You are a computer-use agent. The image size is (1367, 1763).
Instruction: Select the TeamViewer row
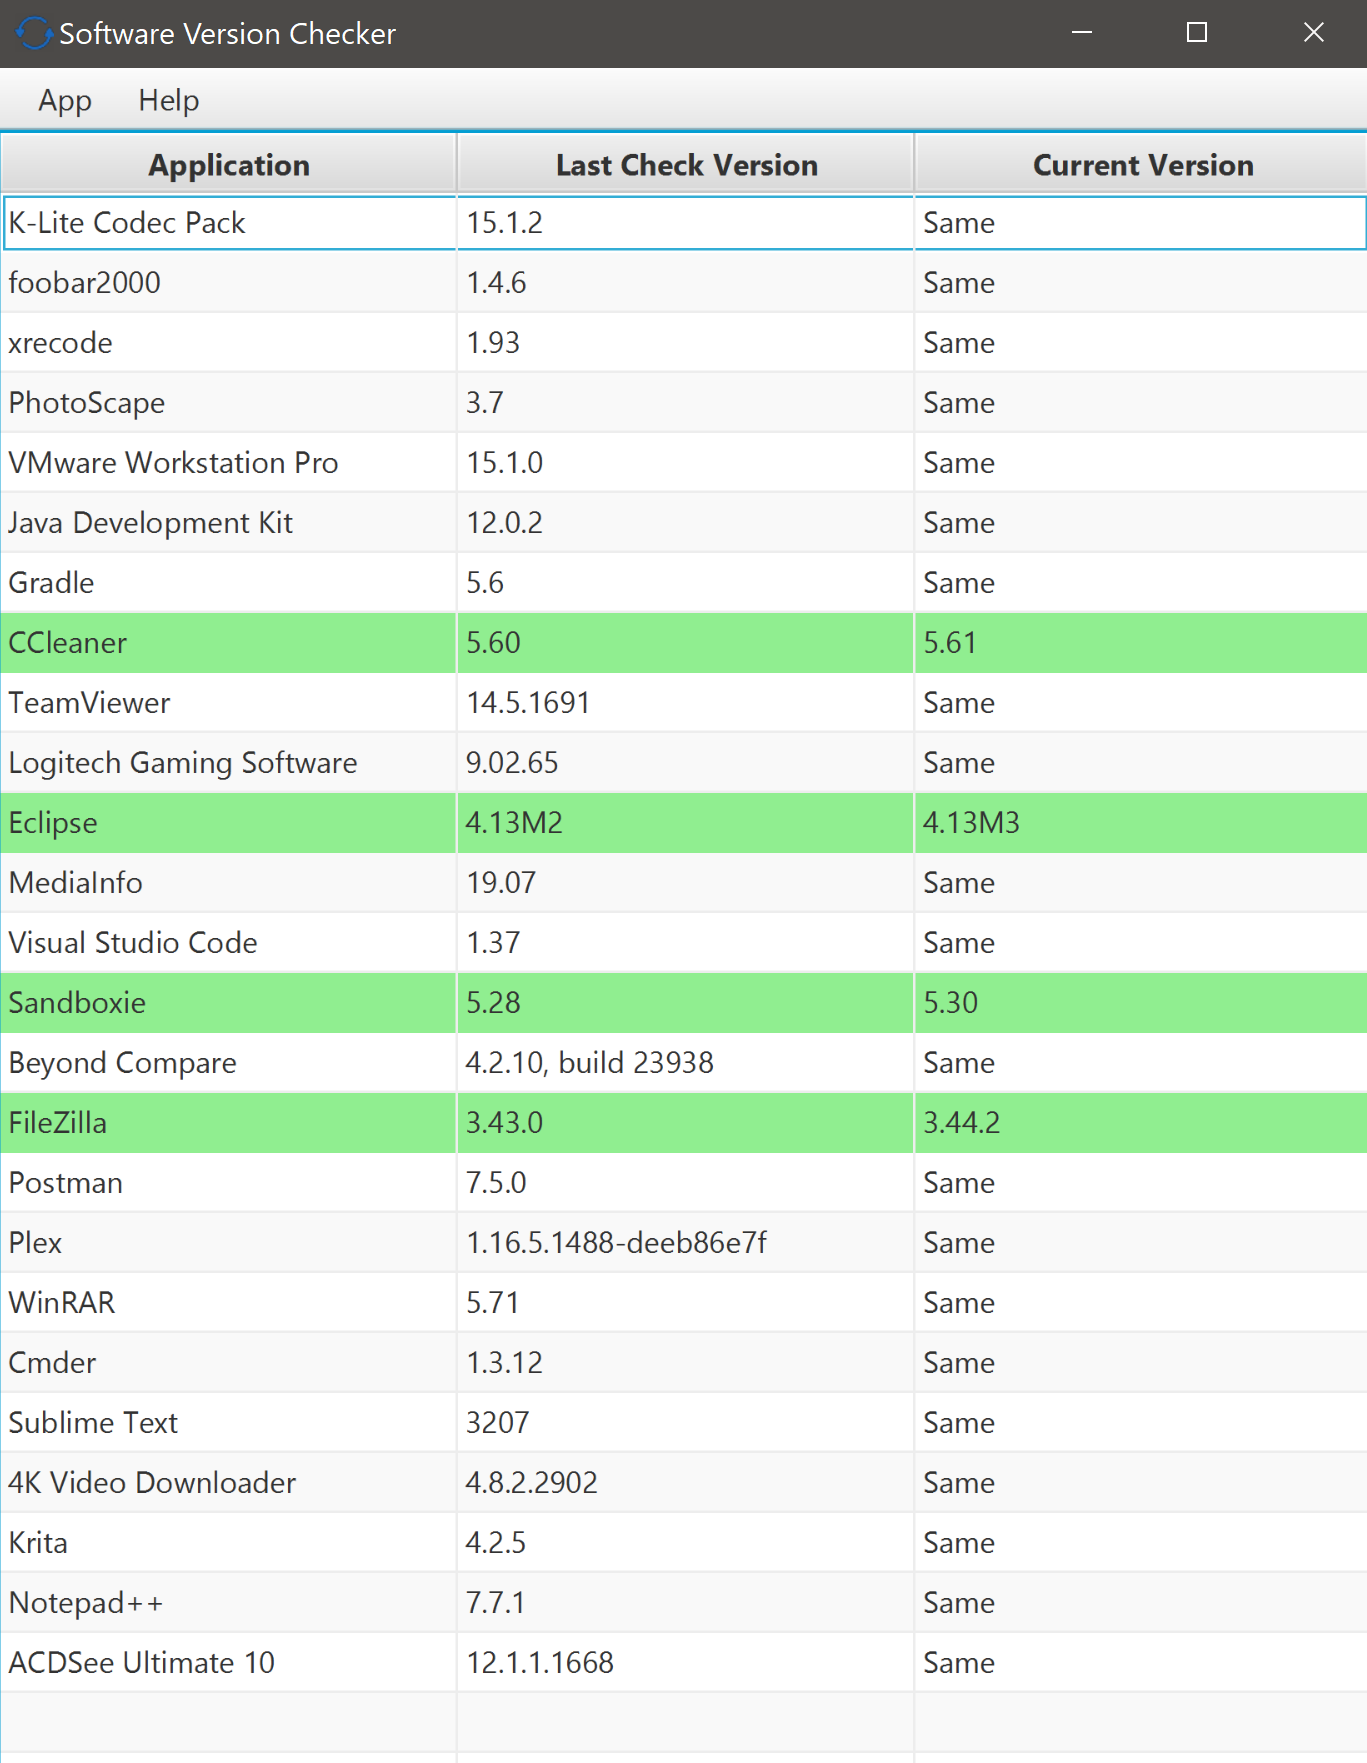coord(684,703)
